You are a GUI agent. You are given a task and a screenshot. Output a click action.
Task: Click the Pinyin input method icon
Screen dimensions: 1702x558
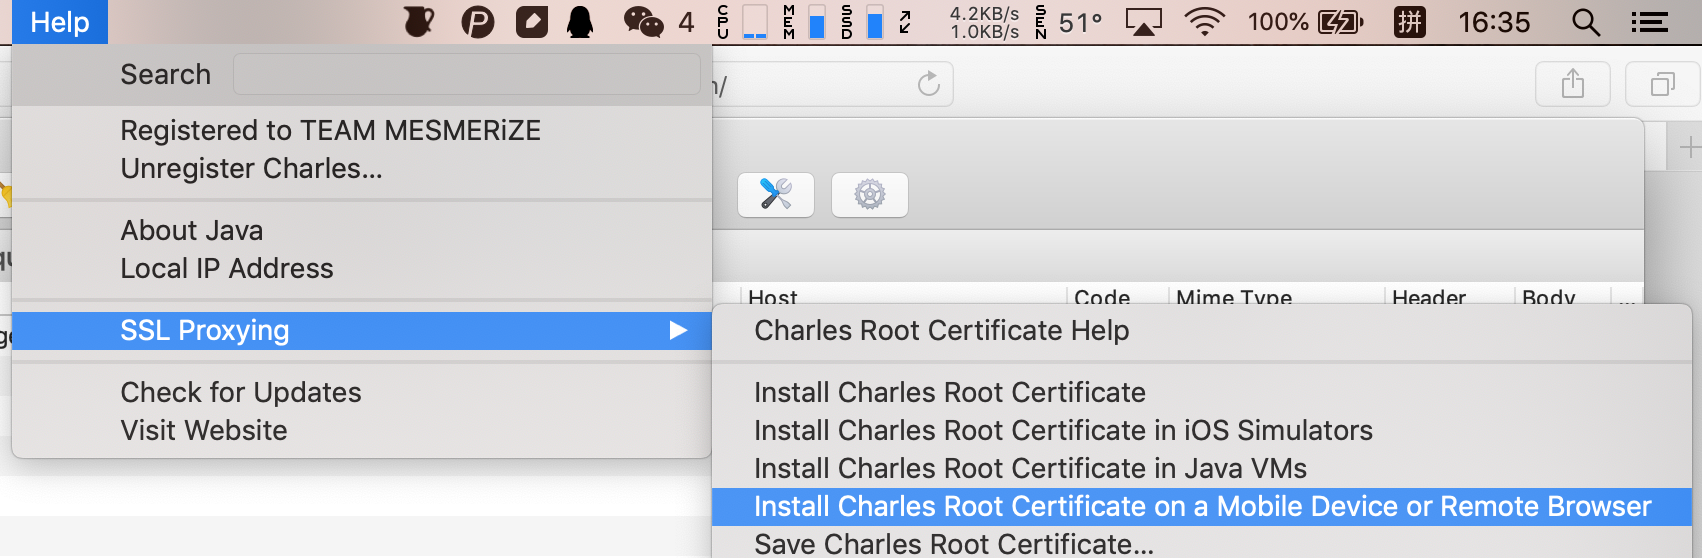[x=1410, y=22]
